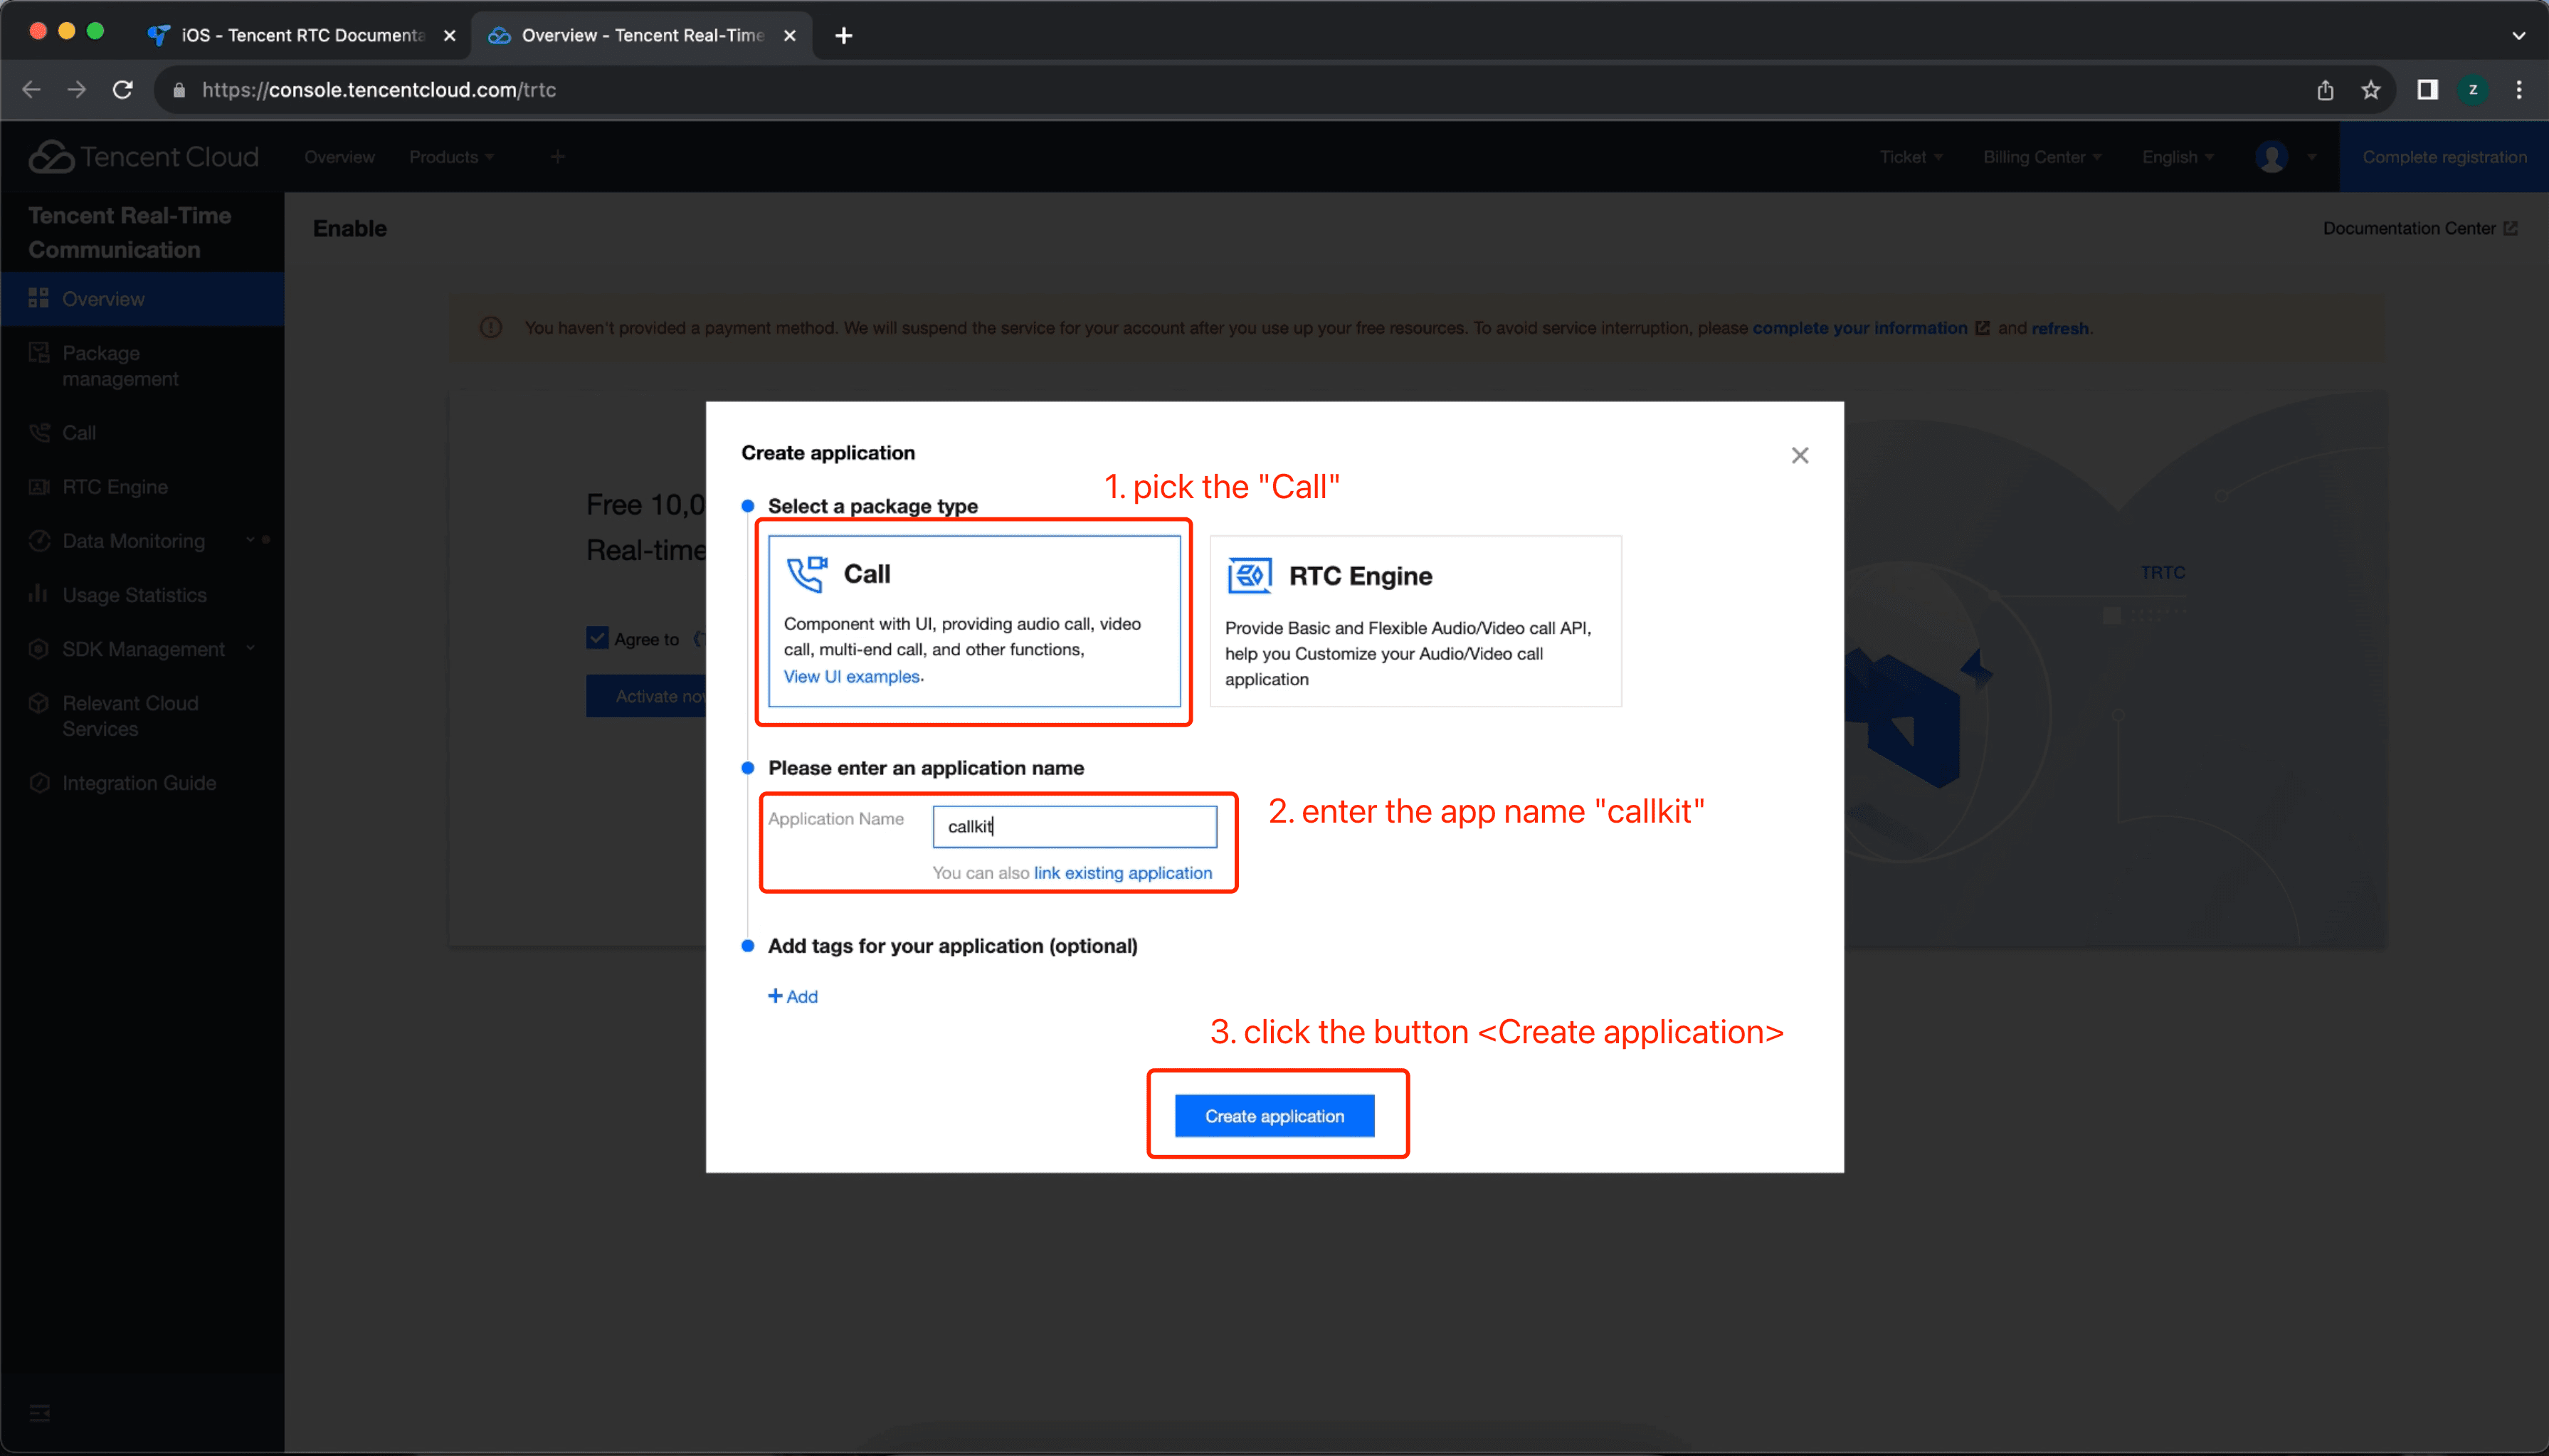Viewport: 2549px width, 1456px height.
Task: Open Chrome three-dot menu
Action: click(x=2518, y=90)
